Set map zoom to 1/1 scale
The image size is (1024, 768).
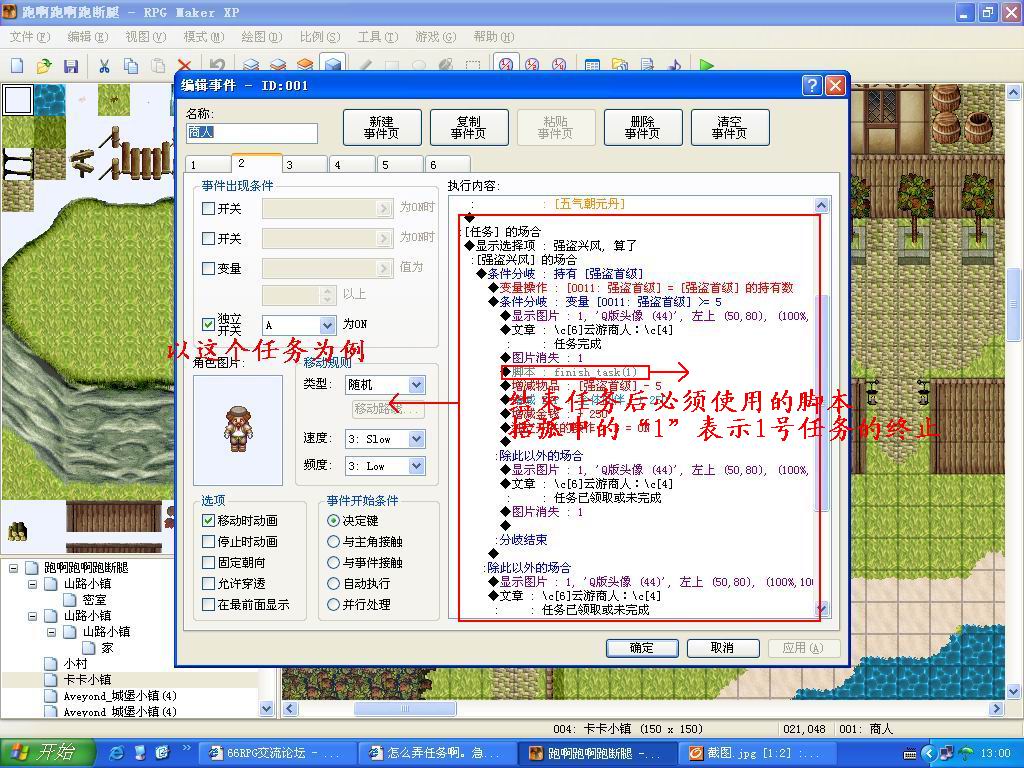click(x=506, y=63)
